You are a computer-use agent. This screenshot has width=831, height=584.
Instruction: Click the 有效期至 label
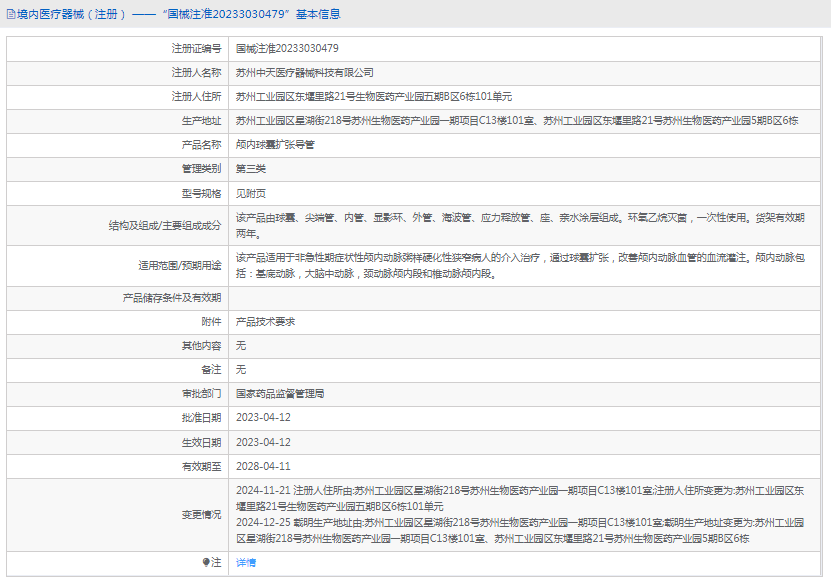coord(201,466)
